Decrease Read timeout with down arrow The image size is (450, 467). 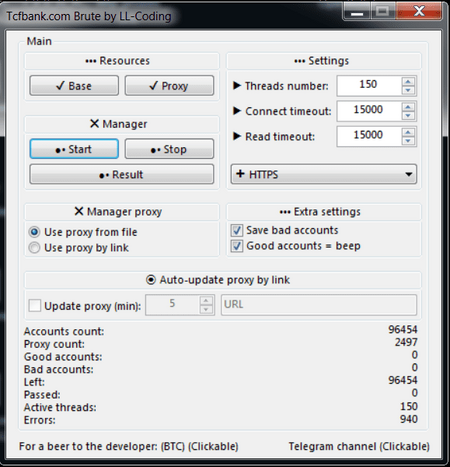point(408,141)
